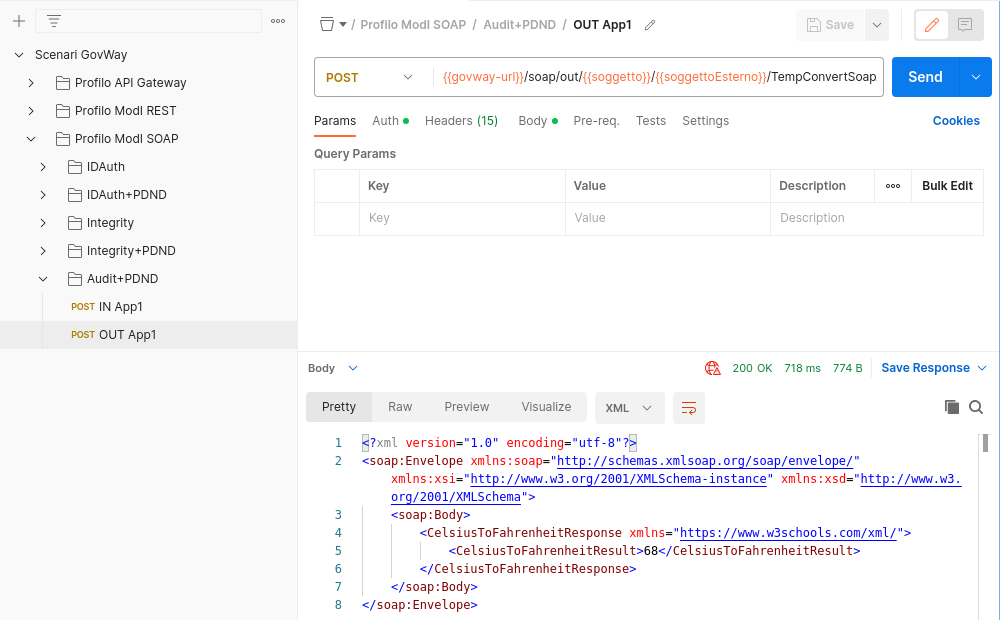Expand the IDAuth+PDND folder chevron
1000x620 pixels.
click(43, 195)
